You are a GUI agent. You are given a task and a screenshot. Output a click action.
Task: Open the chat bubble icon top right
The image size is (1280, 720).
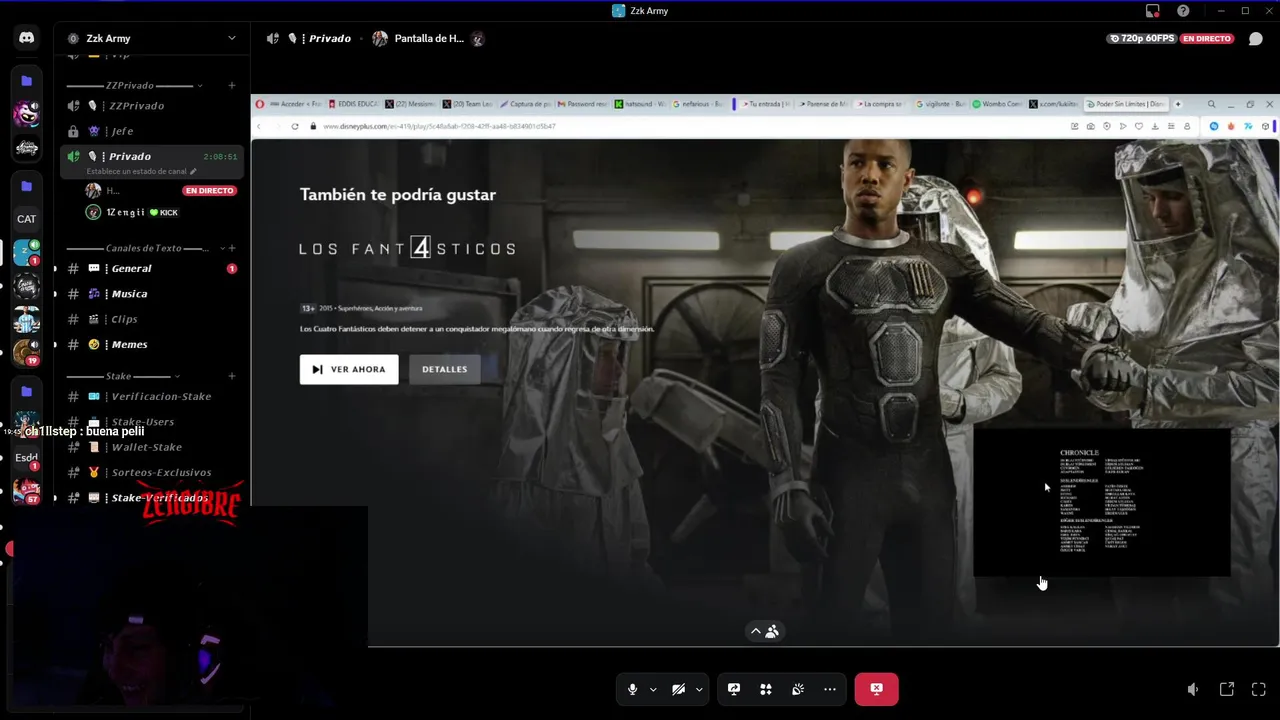[x=1256, y=38]
